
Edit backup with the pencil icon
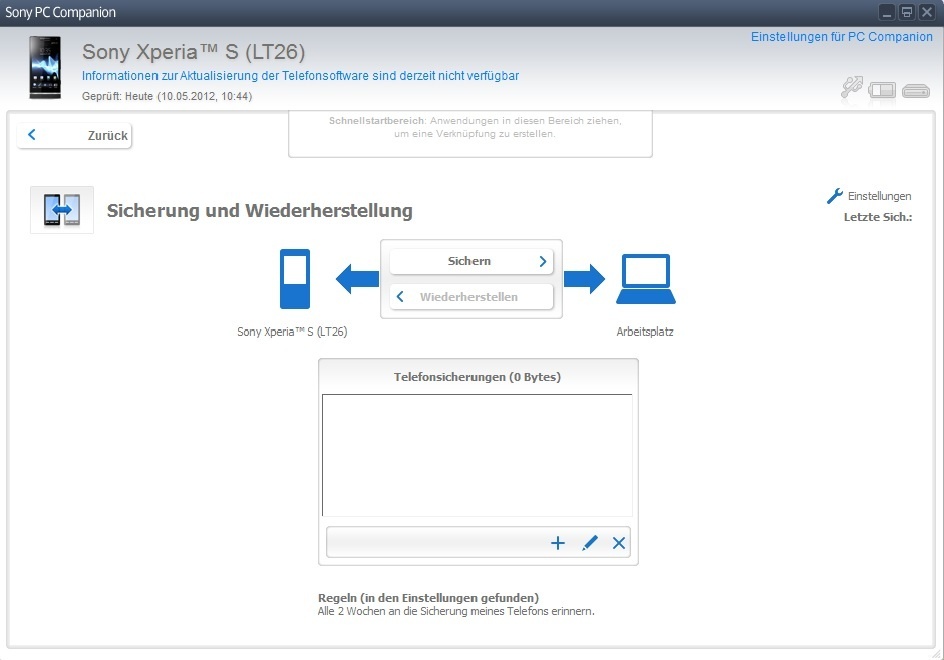click(x=590, y=543)
